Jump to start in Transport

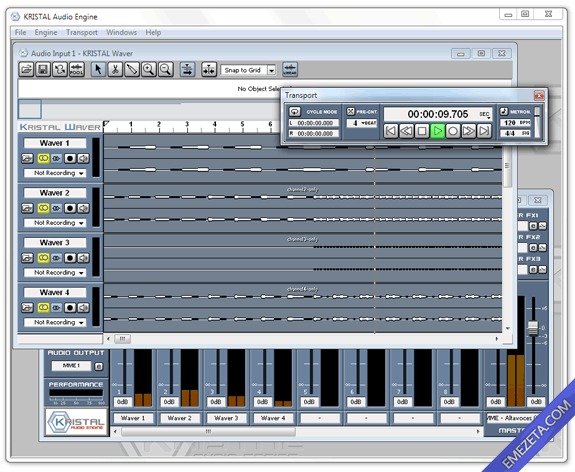click(x=391, y=131)
